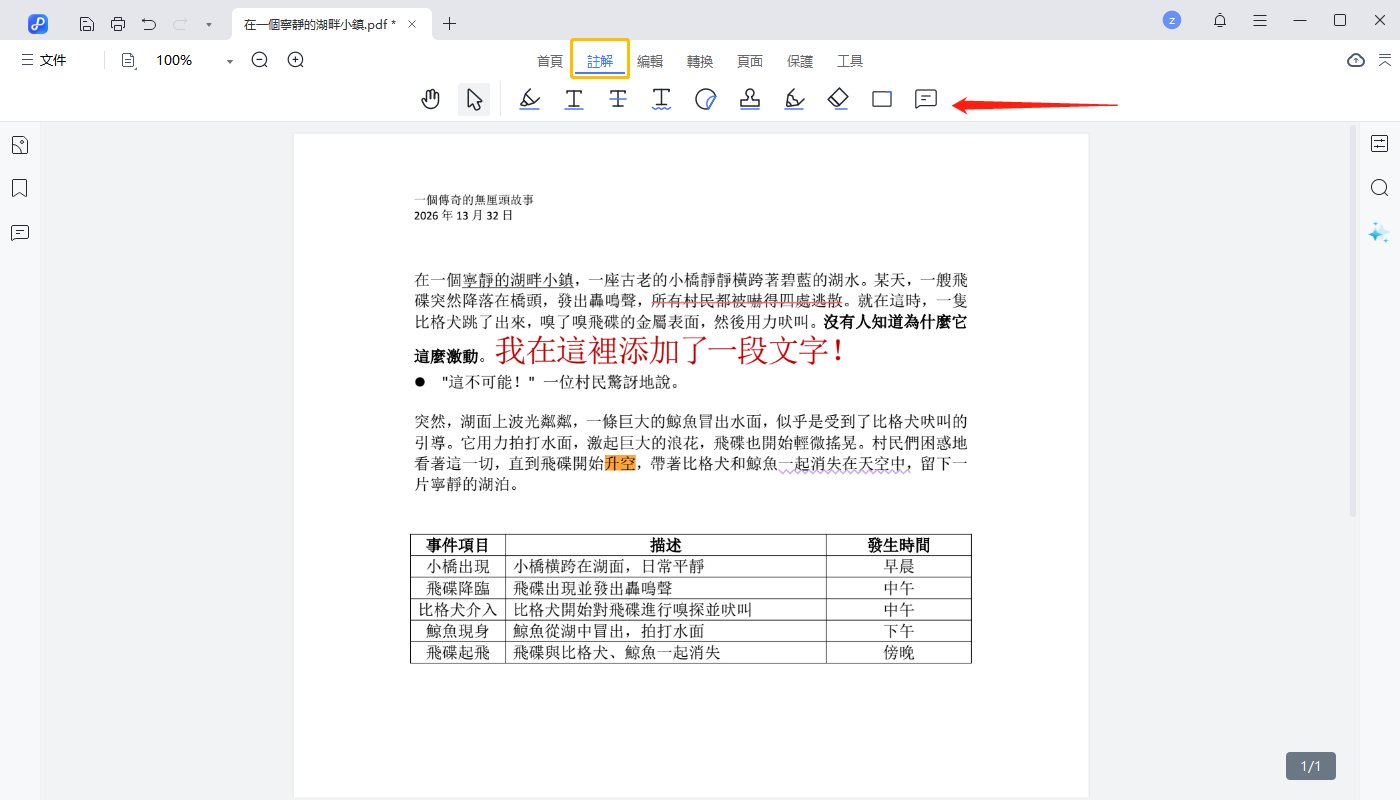Select the Hand tool for panning
Viewport: 1400px width, 800px height.
click(430, 99)
